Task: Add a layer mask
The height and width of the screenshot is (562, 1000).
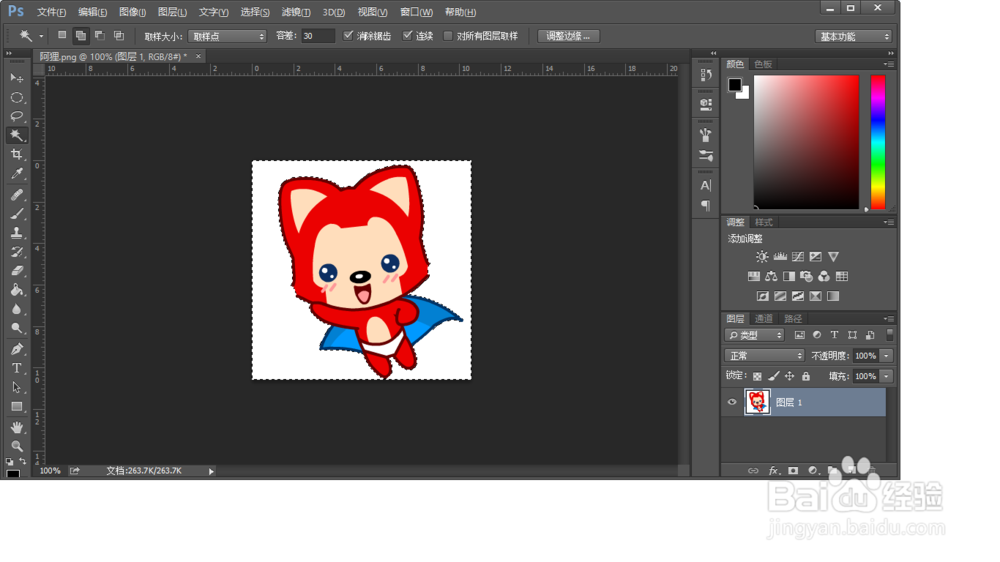Action: pyautogui.click(x=793, y=471)
